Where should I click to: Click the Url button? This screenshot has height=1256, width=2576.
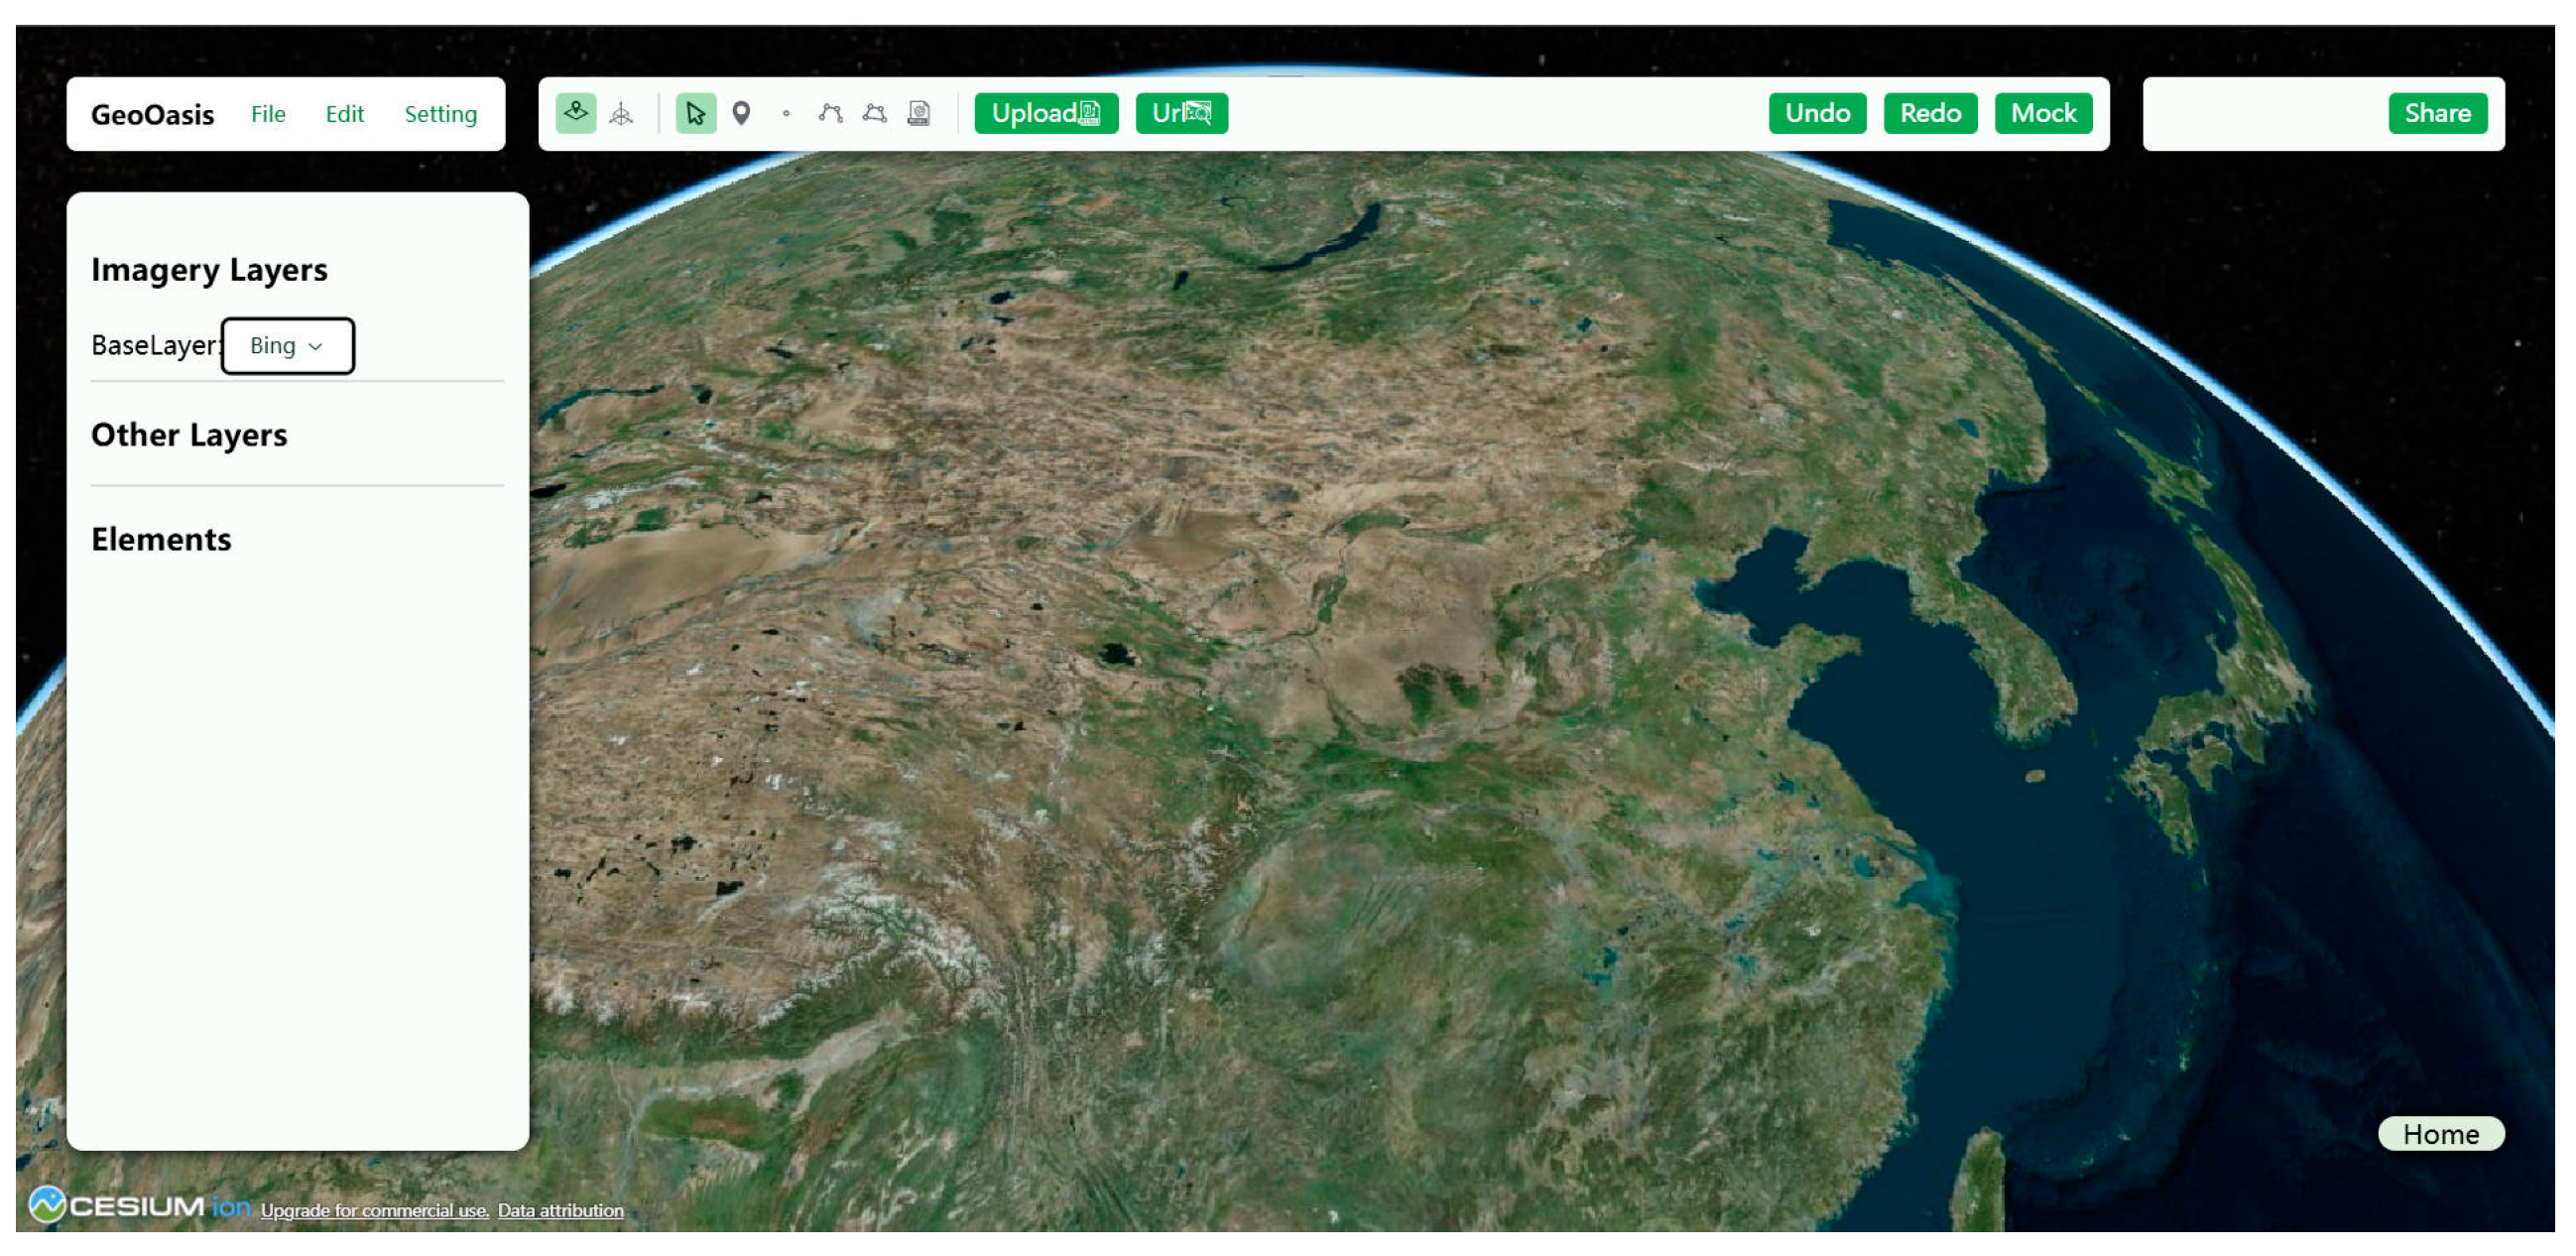tap(1180, 113)
